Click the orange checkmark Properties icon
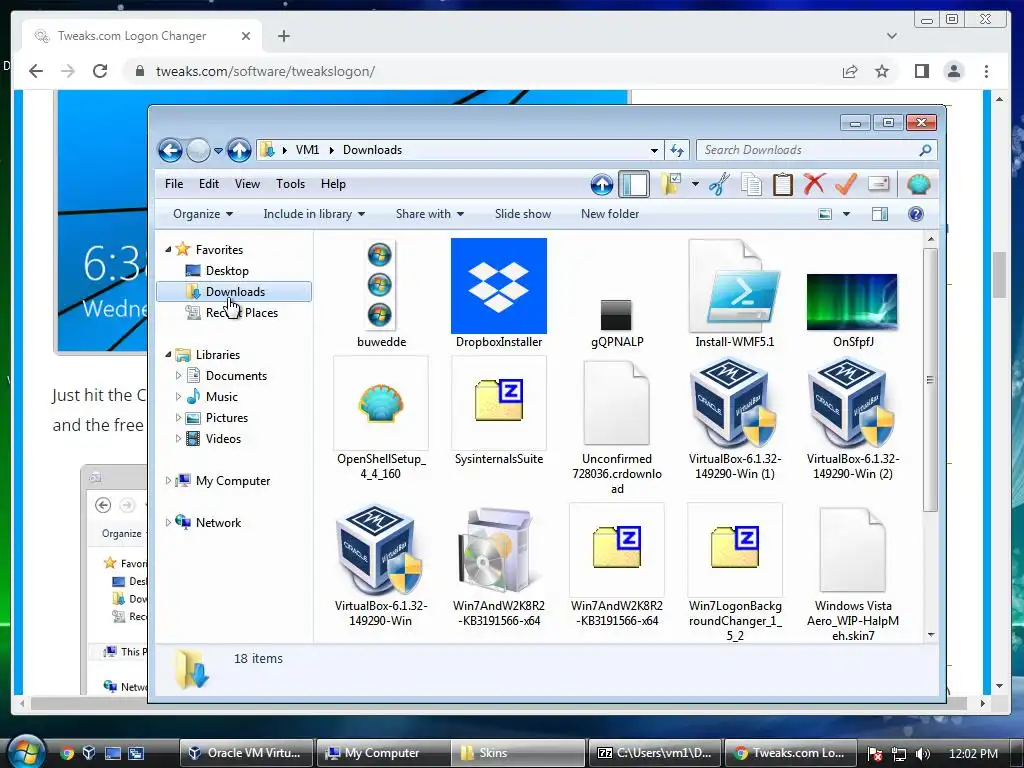Image resolution: width=1024 pixels, height=768 pixels. [846, 184]
